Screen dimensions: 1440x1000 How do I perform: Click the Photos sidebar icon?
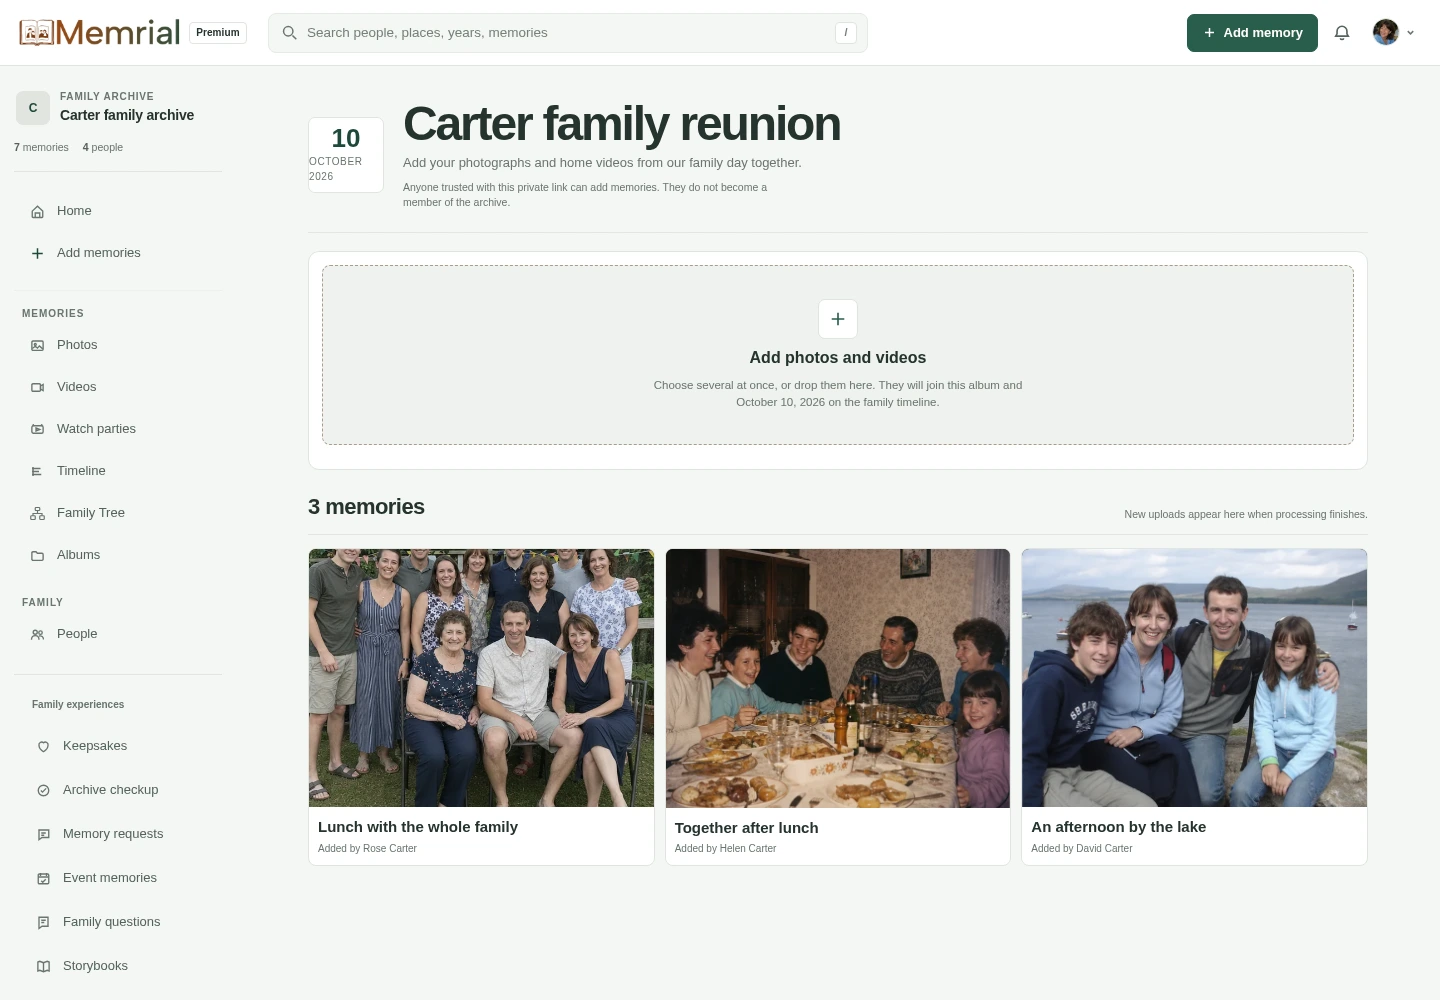click(38, 345)
